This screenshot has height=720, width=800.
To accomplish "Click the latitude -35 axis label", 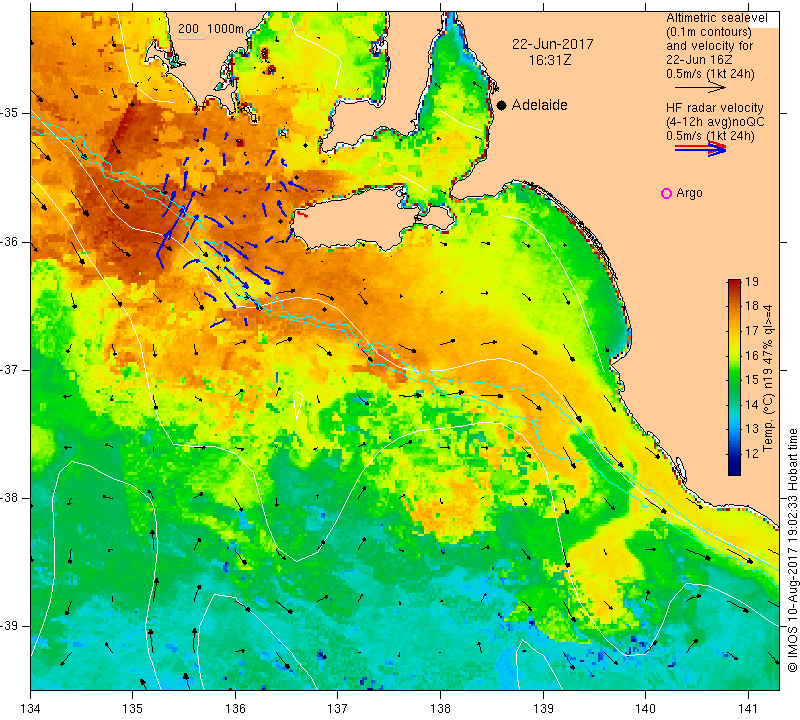I will pos(9,113).
